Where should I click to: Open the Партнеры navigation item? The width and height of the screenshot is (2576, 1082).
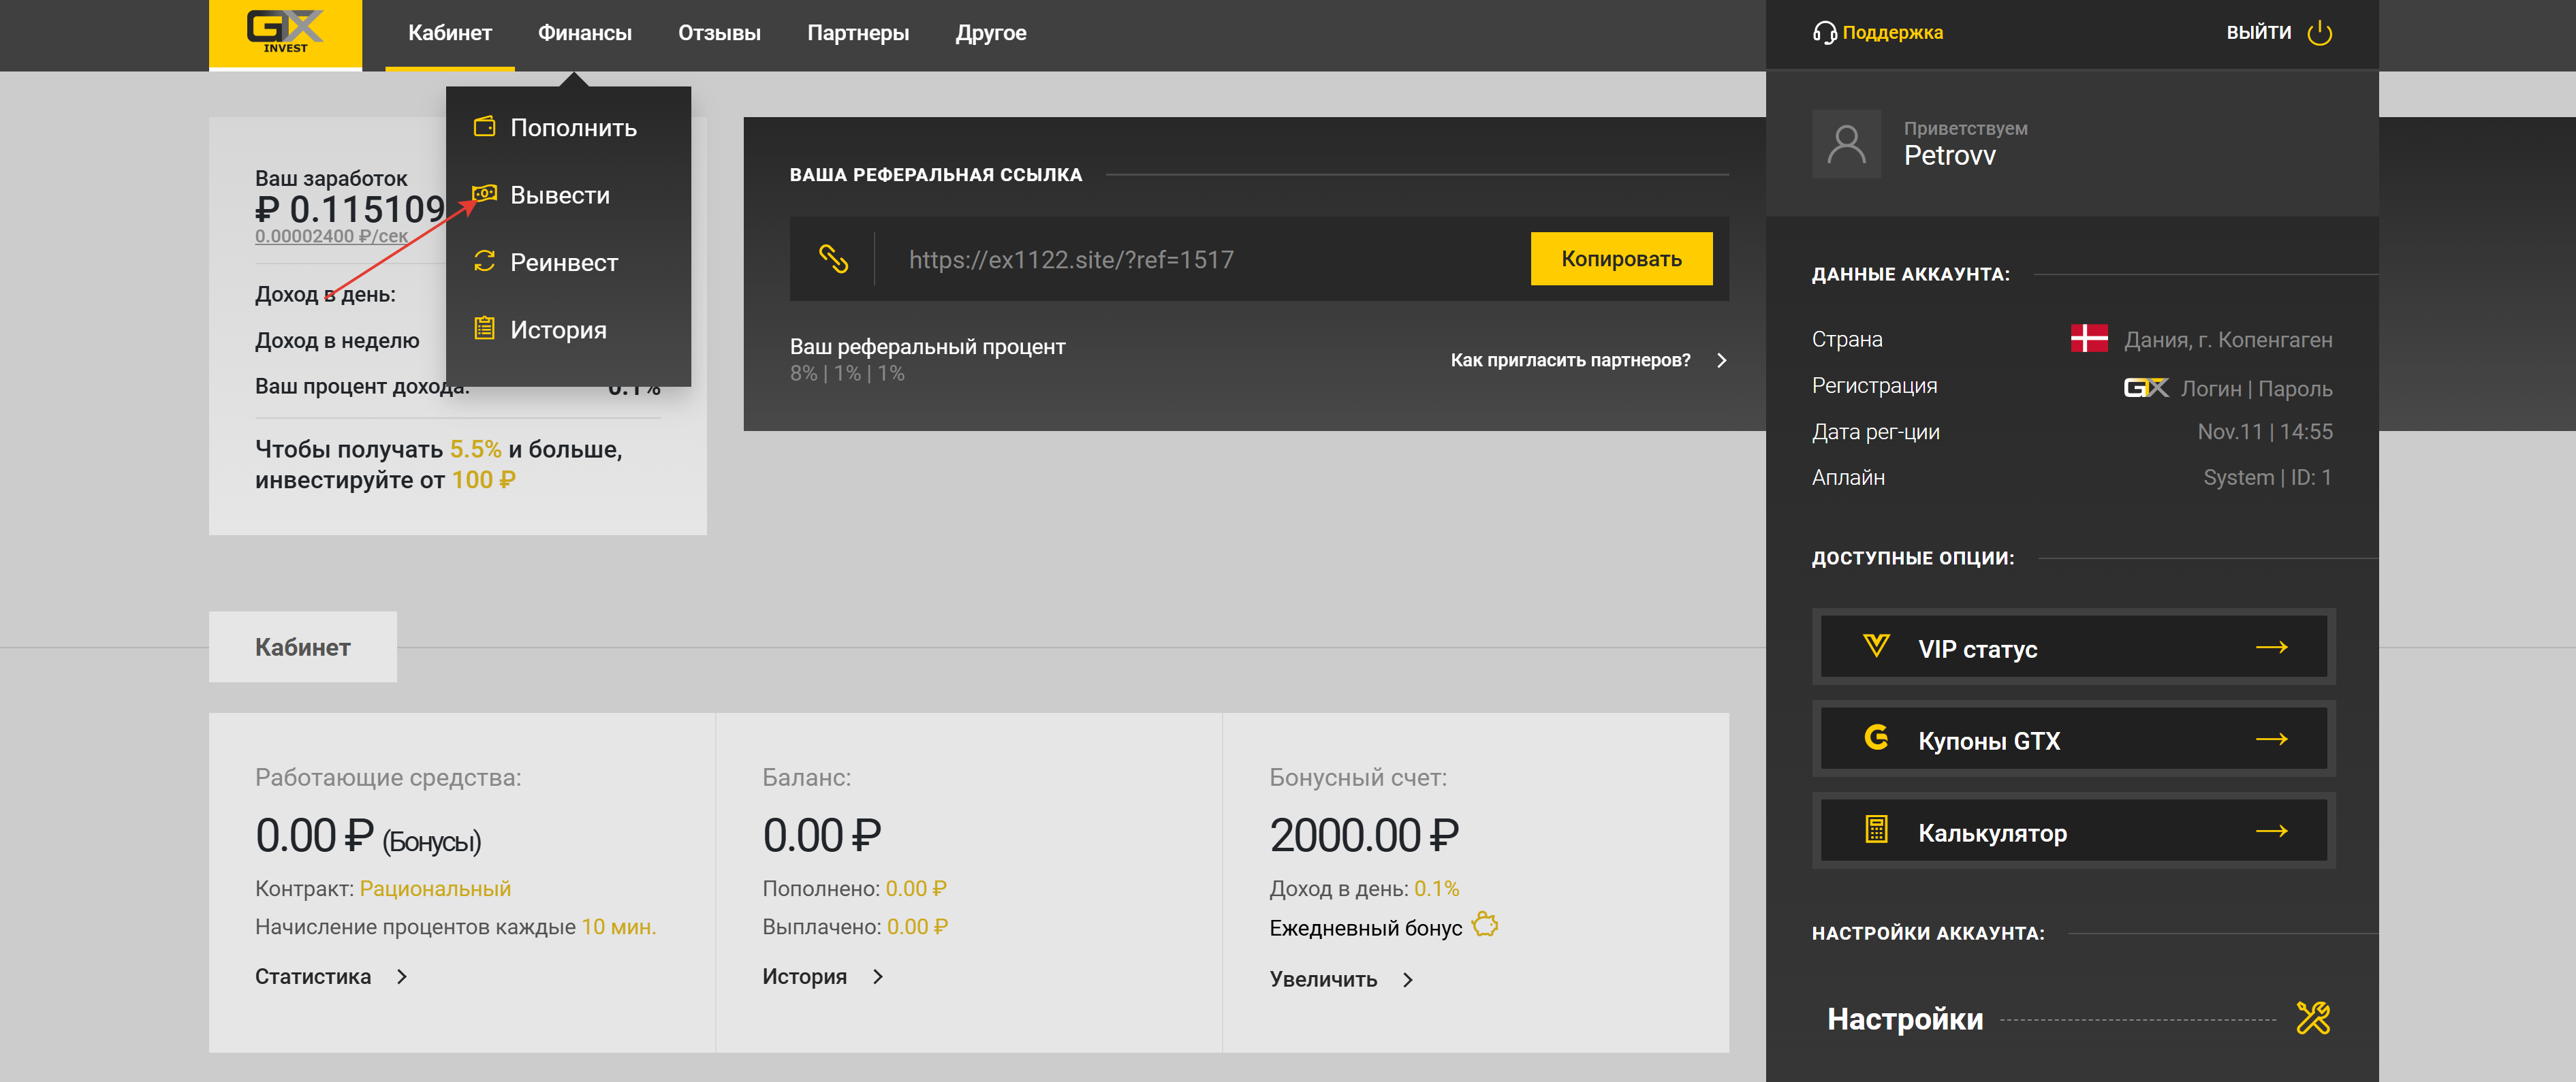858,33
